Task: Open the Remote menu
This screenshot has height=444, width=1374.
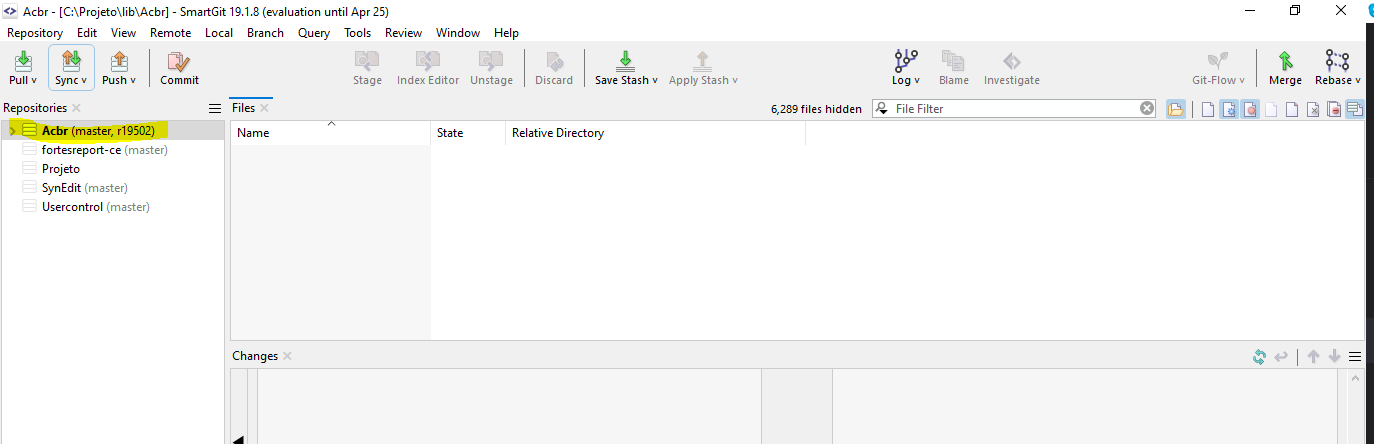Action: 170,32
